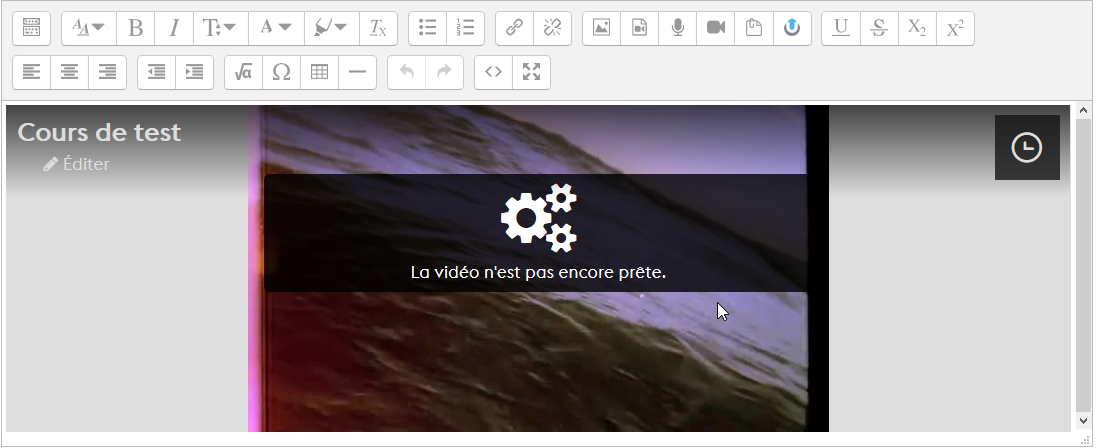Click the insert link chain icon
The width and height of the screenshot is (1096, 448).
(514, 28)
